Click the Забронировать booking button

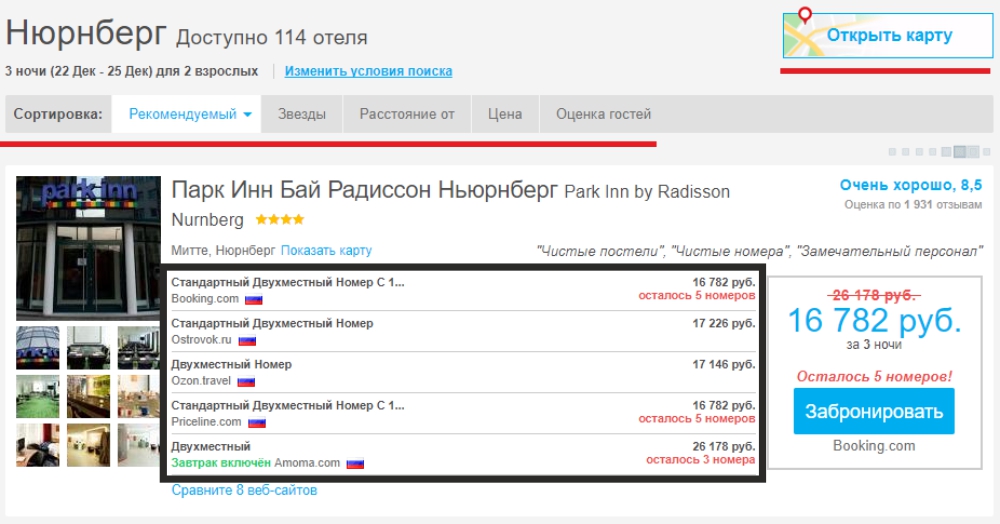coord(874,411)
